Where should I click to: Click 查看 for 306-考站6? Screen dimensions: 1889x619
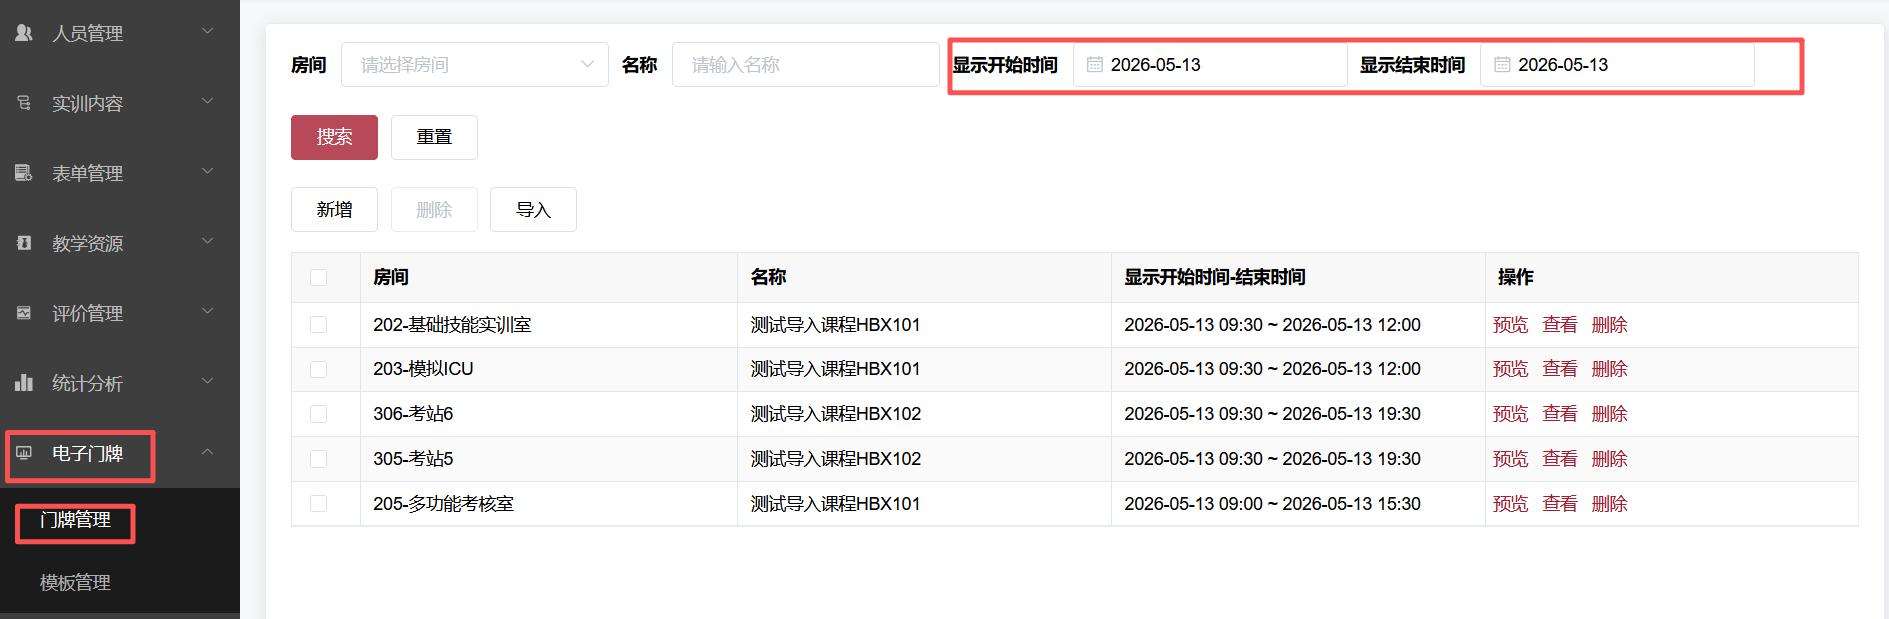click(1560, 414)
